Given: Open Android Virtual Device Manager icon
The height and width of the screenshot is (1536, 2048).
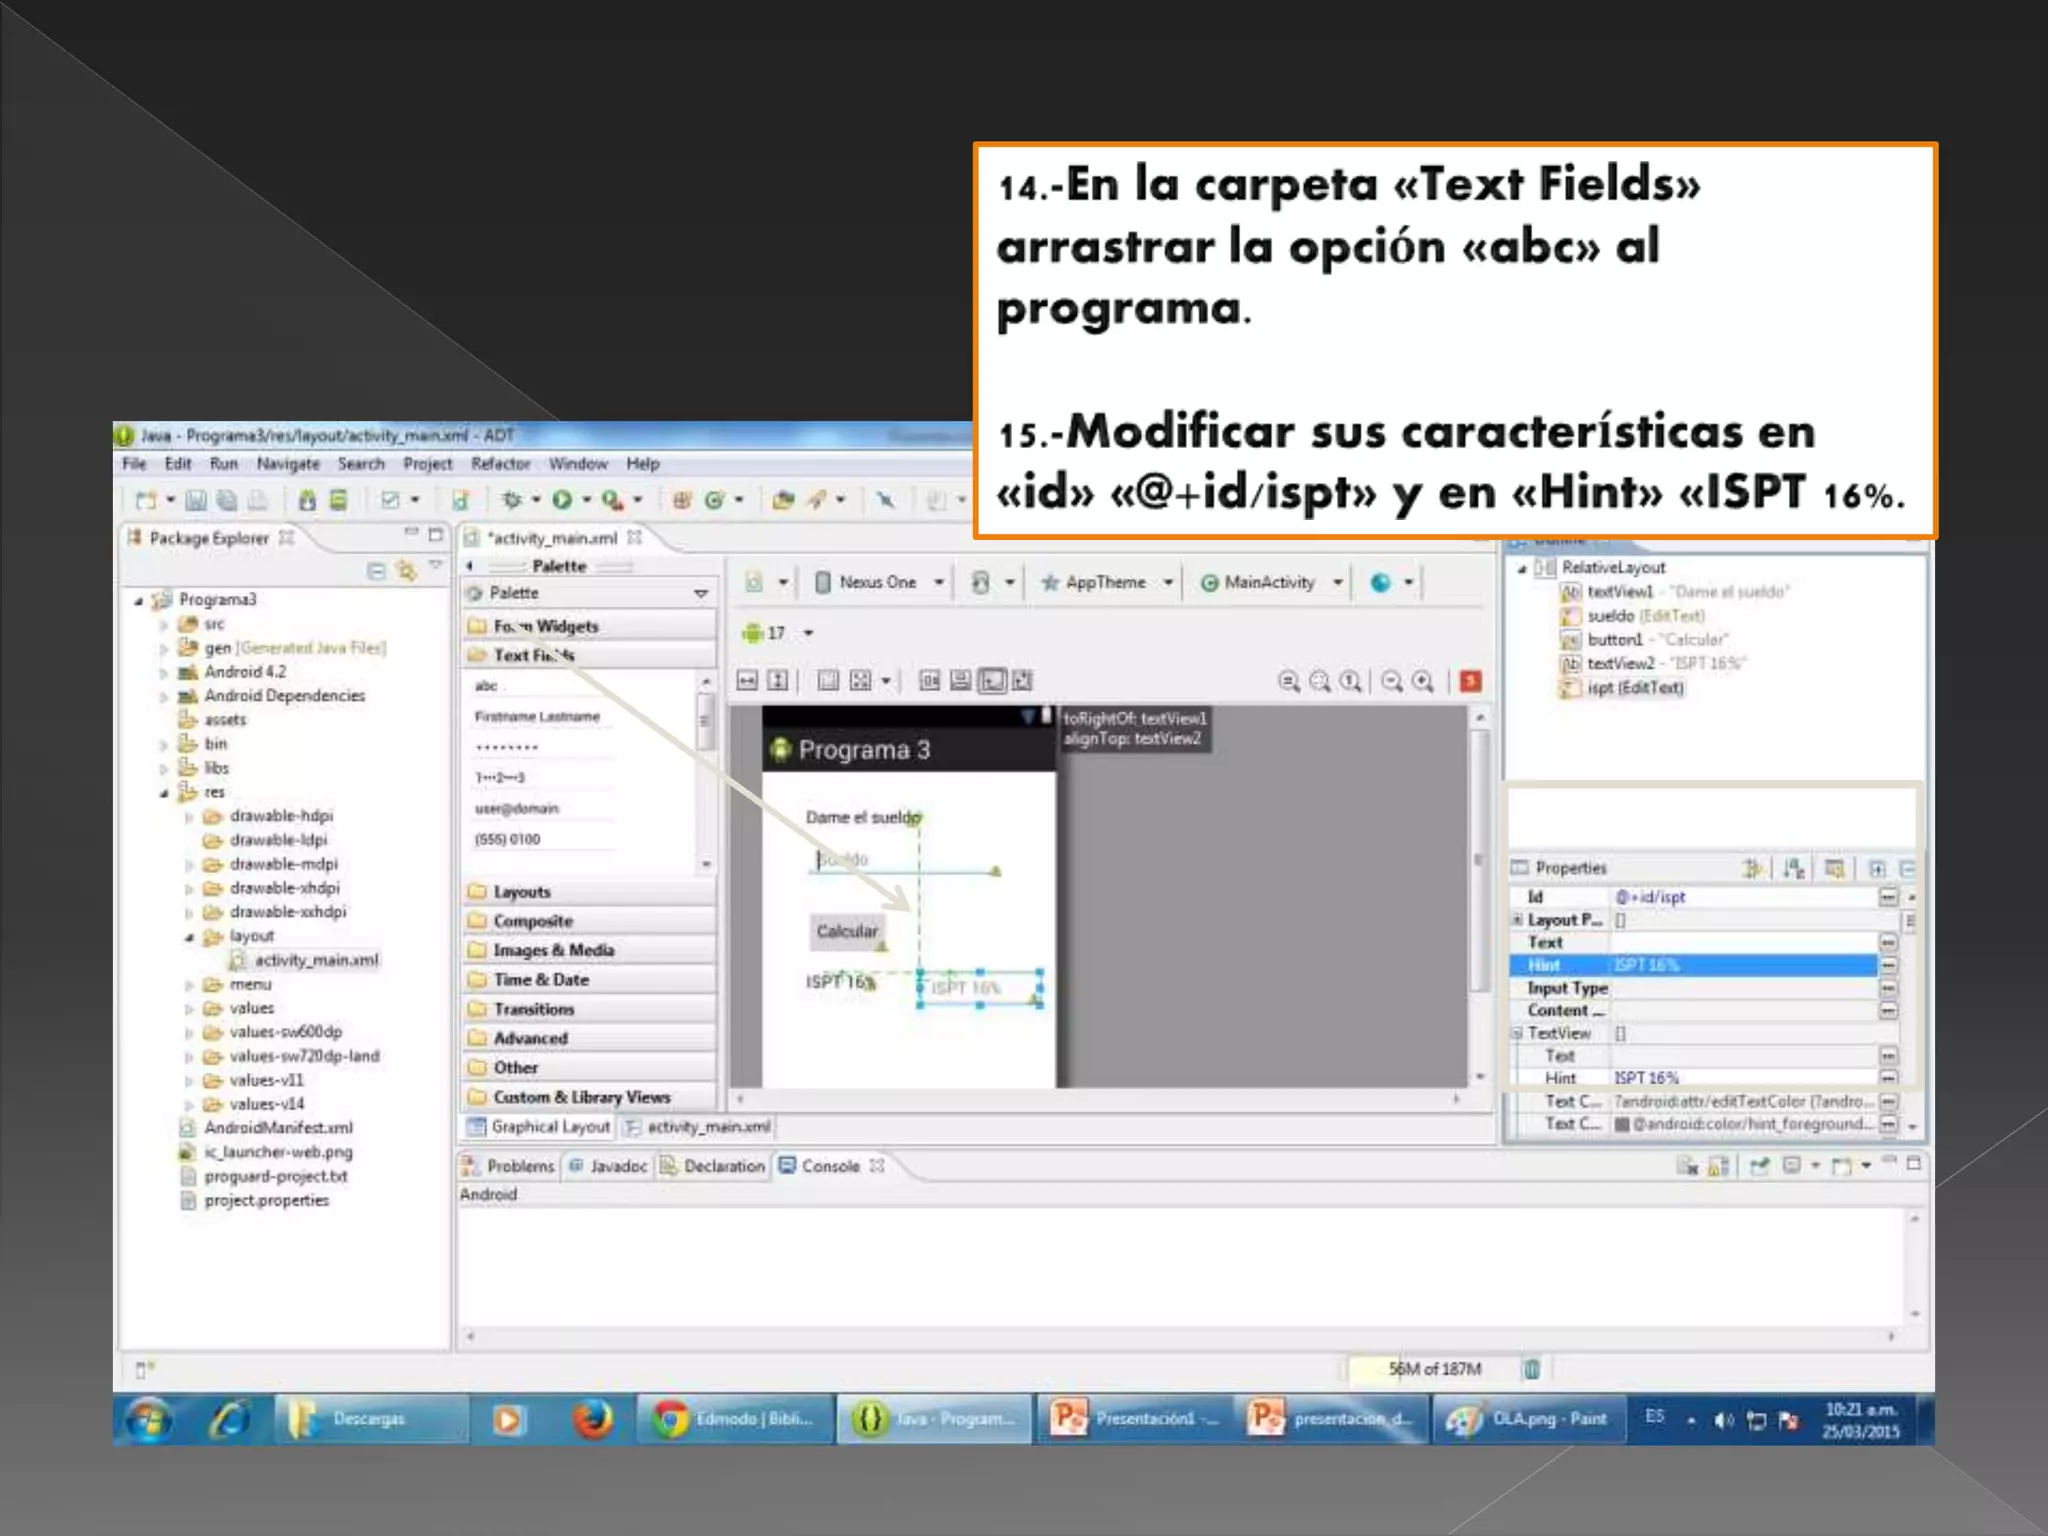Looking at the screenshot, I should [x=338, y=500].
